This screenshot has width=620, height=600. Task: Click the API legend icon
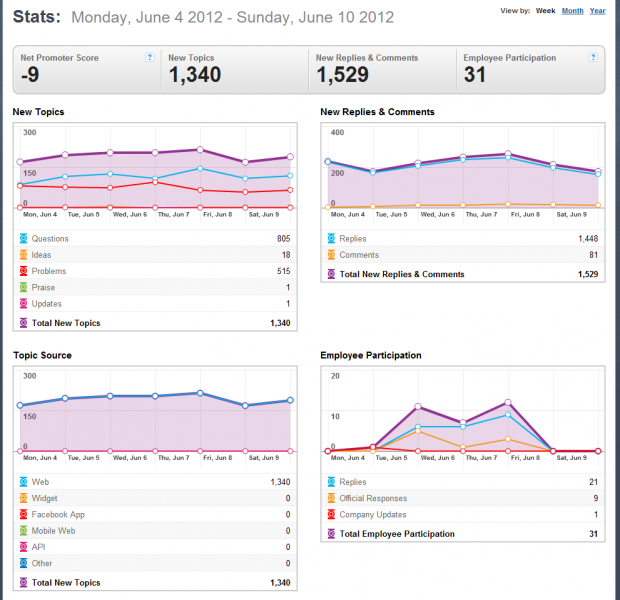click(24, 547)
